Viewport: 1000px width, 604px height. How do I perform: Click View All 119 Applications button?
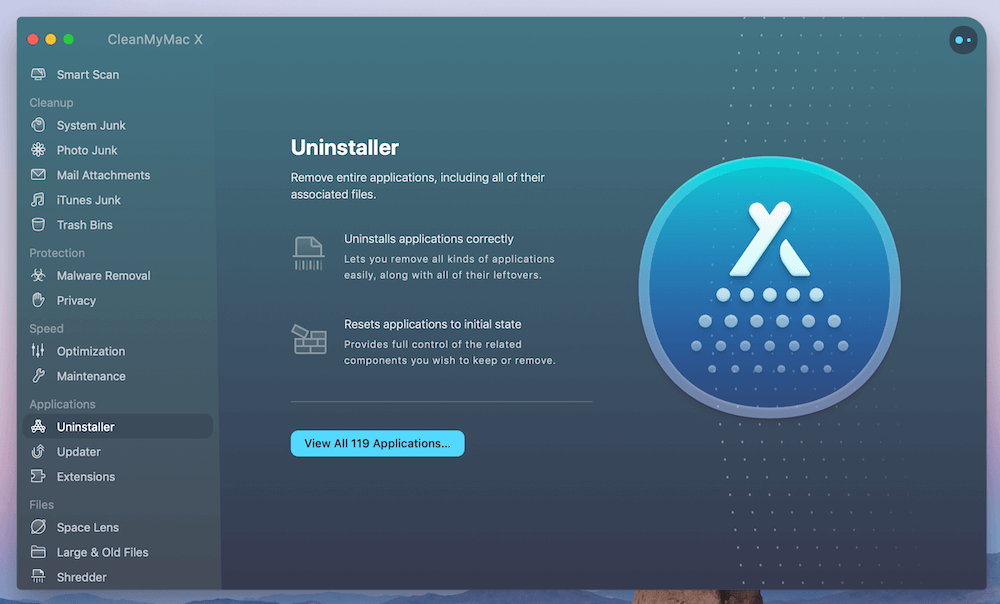pyautogui.click(x=378, y=443)
